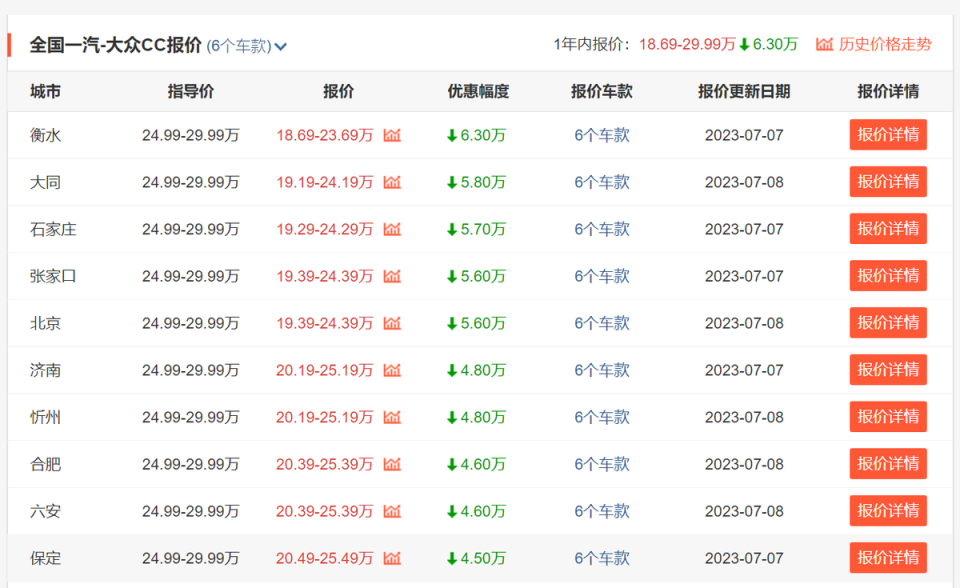Viewport: 960px width, 588px height.
Task: Open price trend chart icon for 保定
Action: (392, 558)
